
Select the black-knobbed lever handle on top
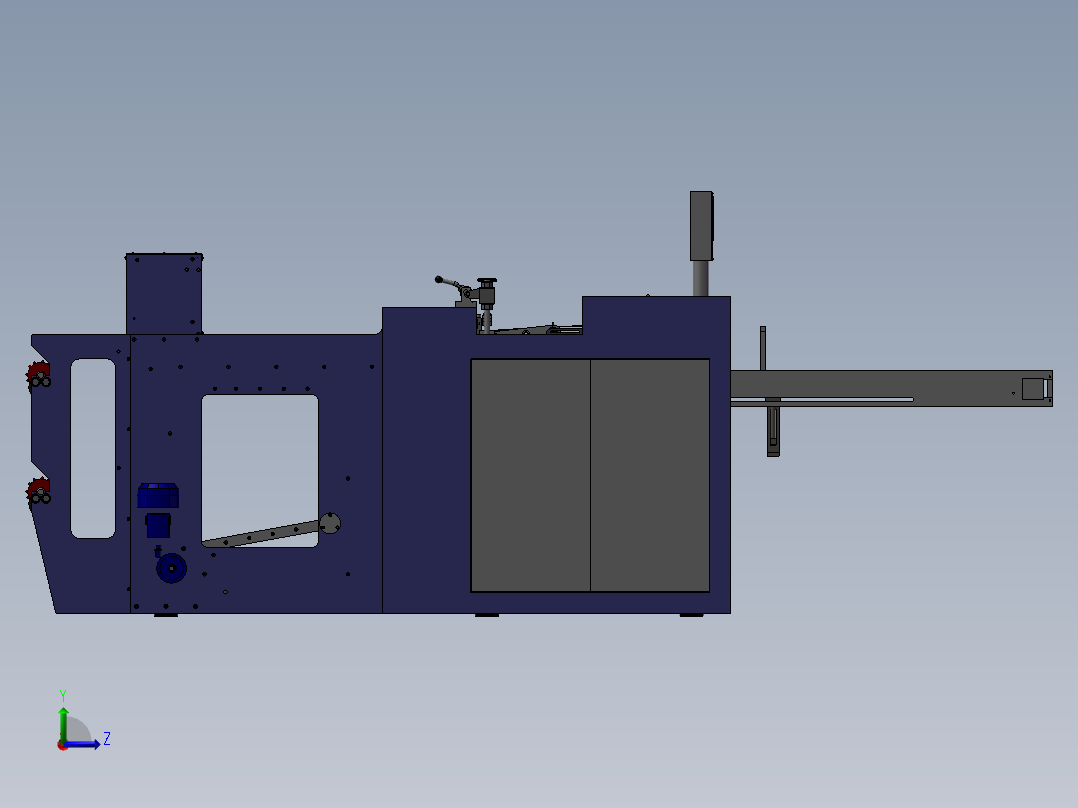pyautogui.click(x=450, y=283)
